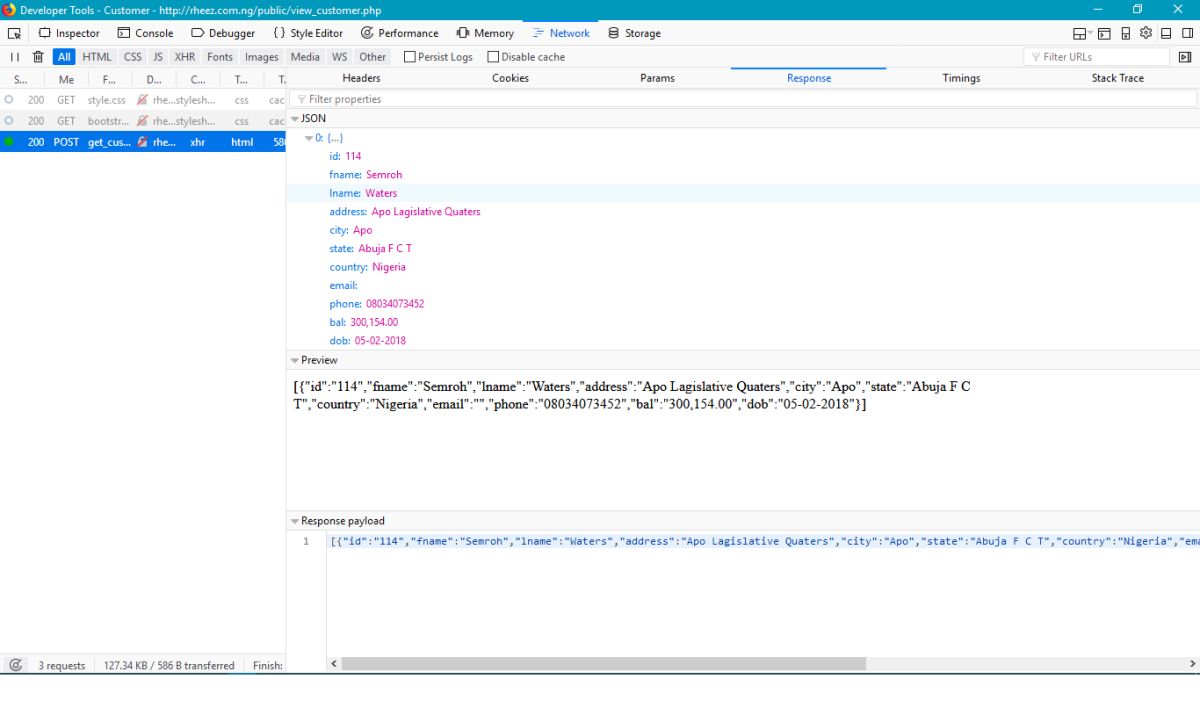The width and height of the screenshot is (1200, 708).
Task: Select the country: Nigeria property
Action: 367,267
